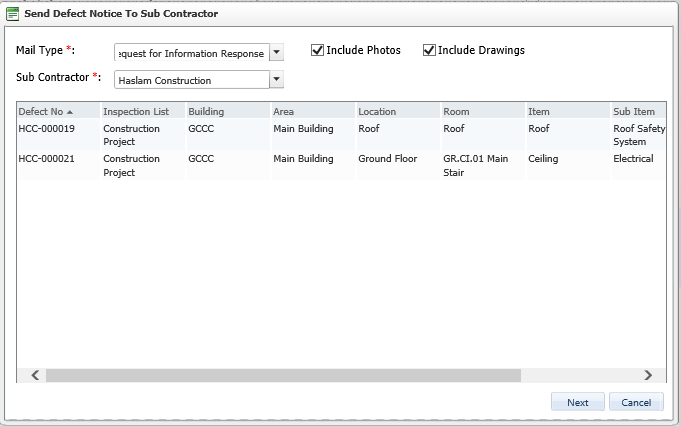Viewport: 681px width, 427px height.
Task: Click the Building column header
Action: click(227, 111)
